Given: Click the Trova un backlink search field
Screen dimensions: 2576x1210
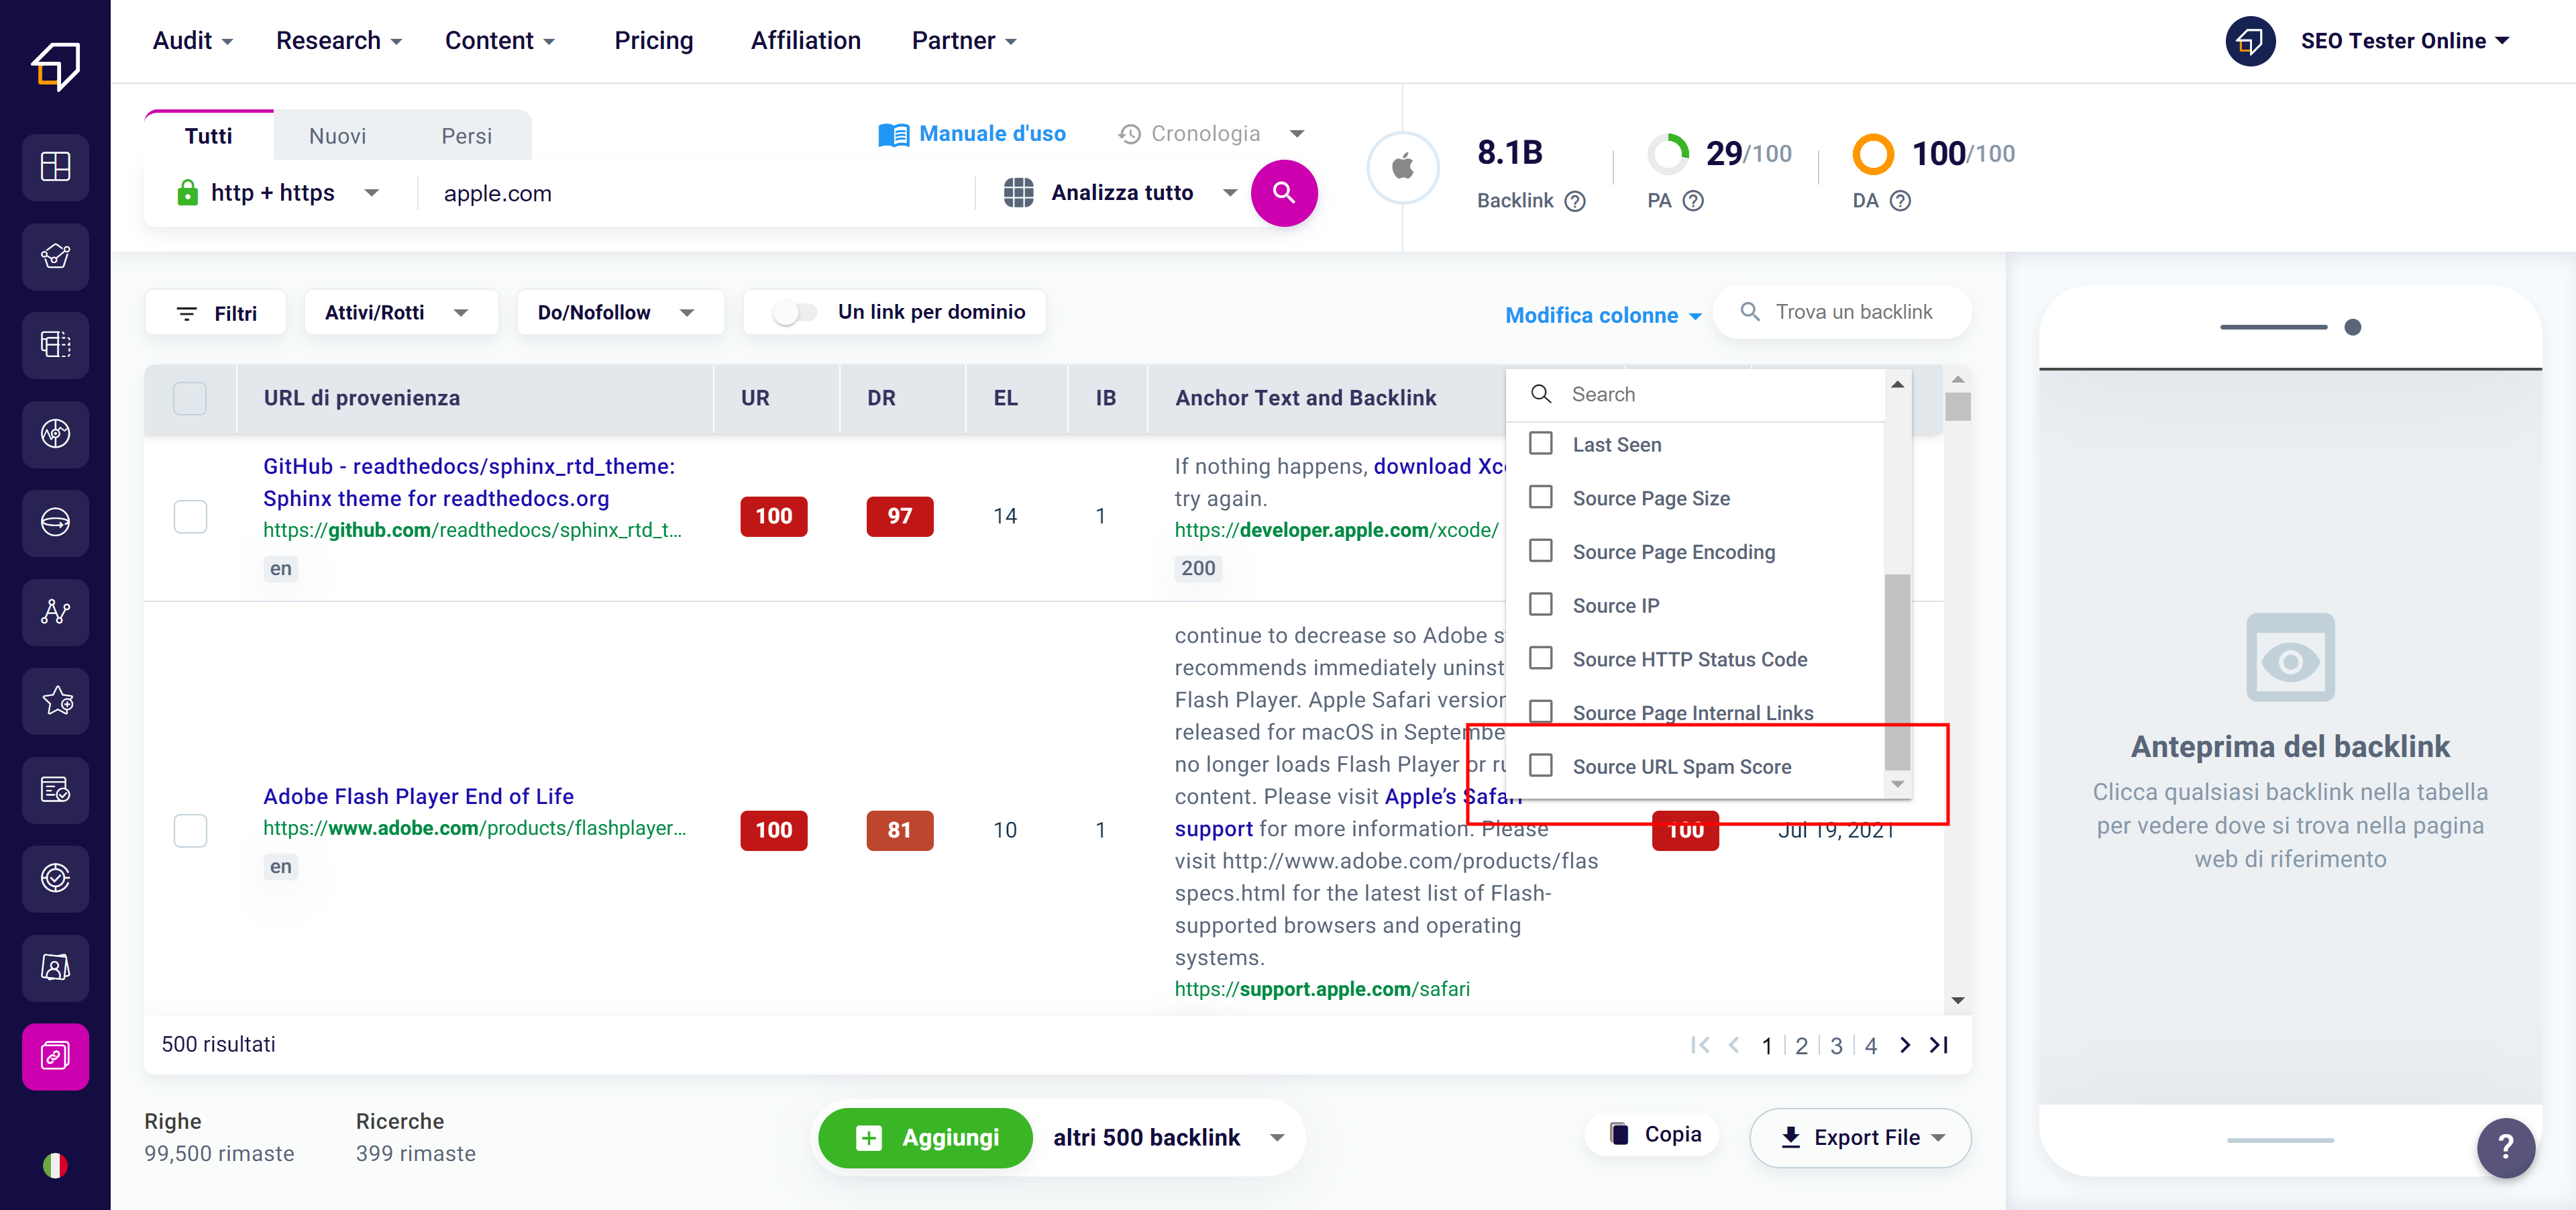Looking at the screenshot, I should point(1843,312).
